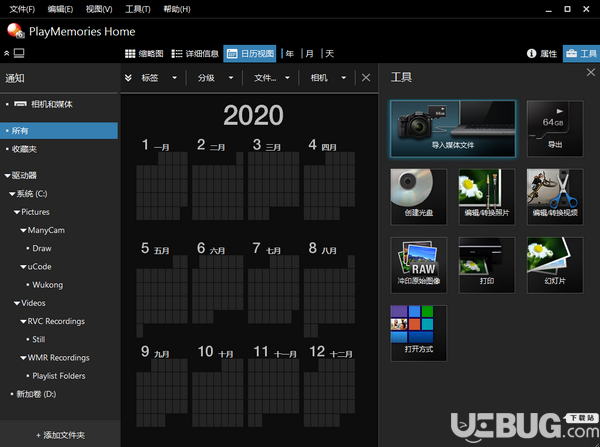Screen dimensions: 600x447
Task: Open the Import Media Files (导入媒体文件) tool
Action: [453, 129]
